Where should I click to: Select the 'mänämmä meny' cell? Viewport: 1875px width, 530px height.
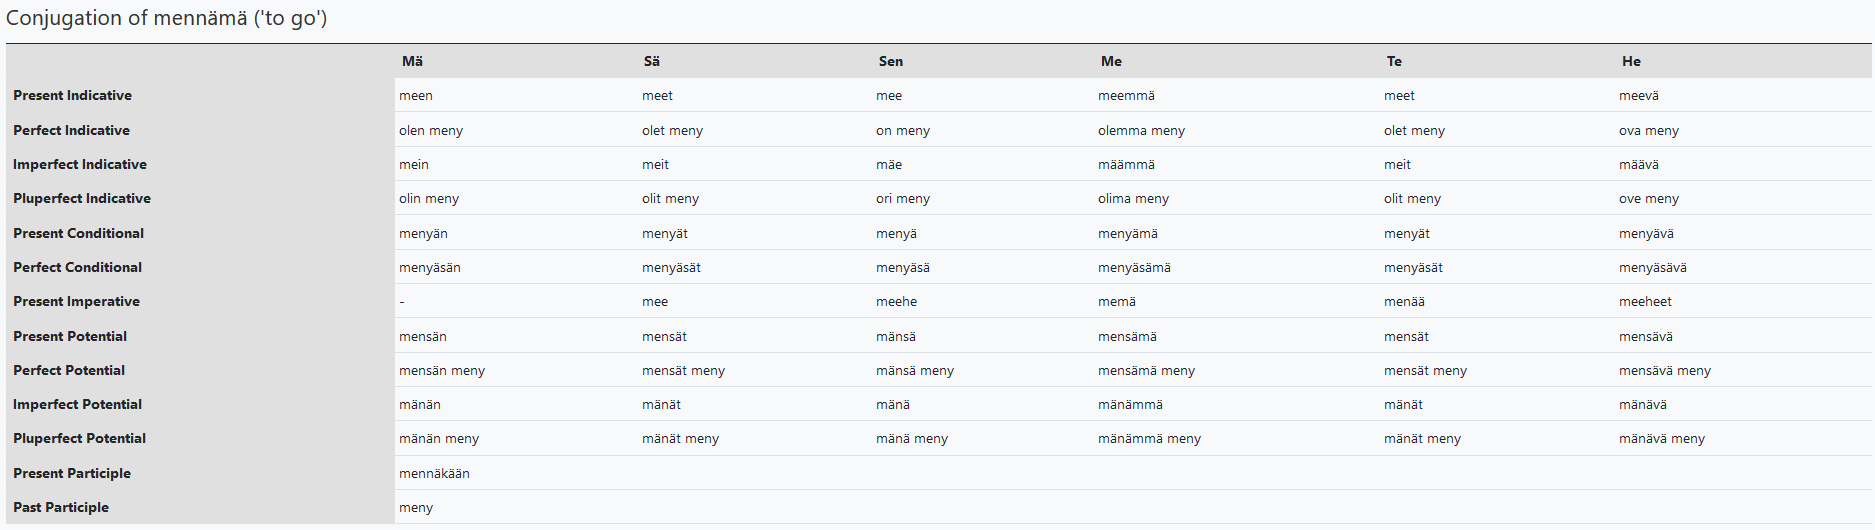click(1149, 439)
